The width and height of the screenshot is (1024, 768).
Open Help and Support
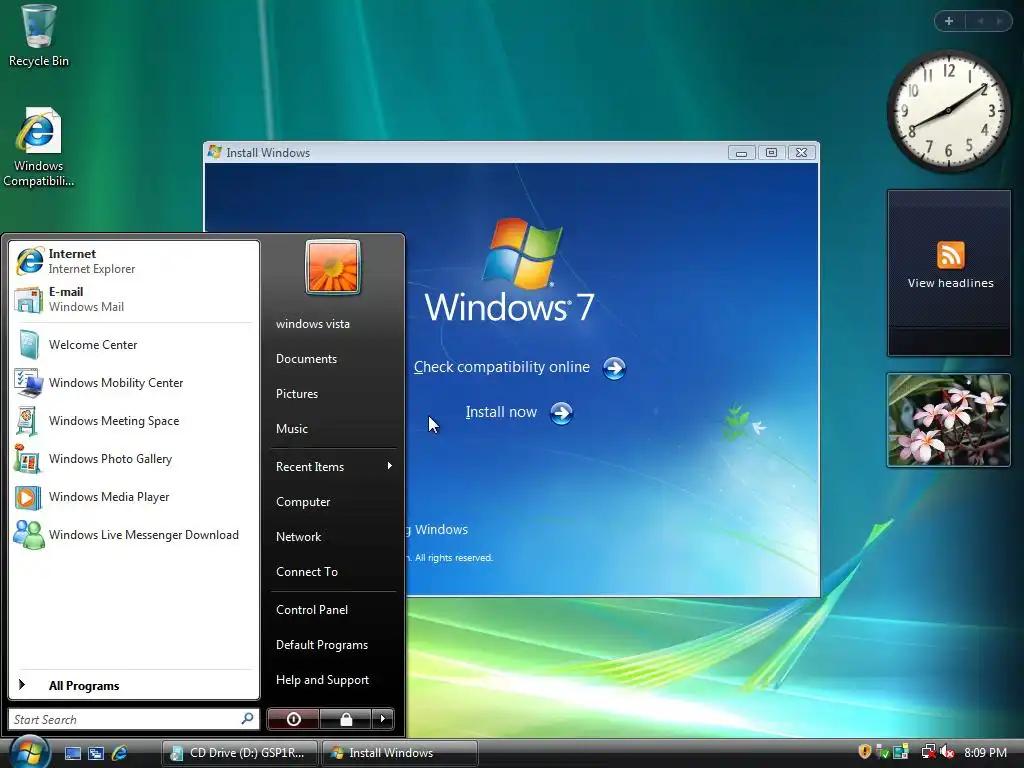tap(333, 680)
